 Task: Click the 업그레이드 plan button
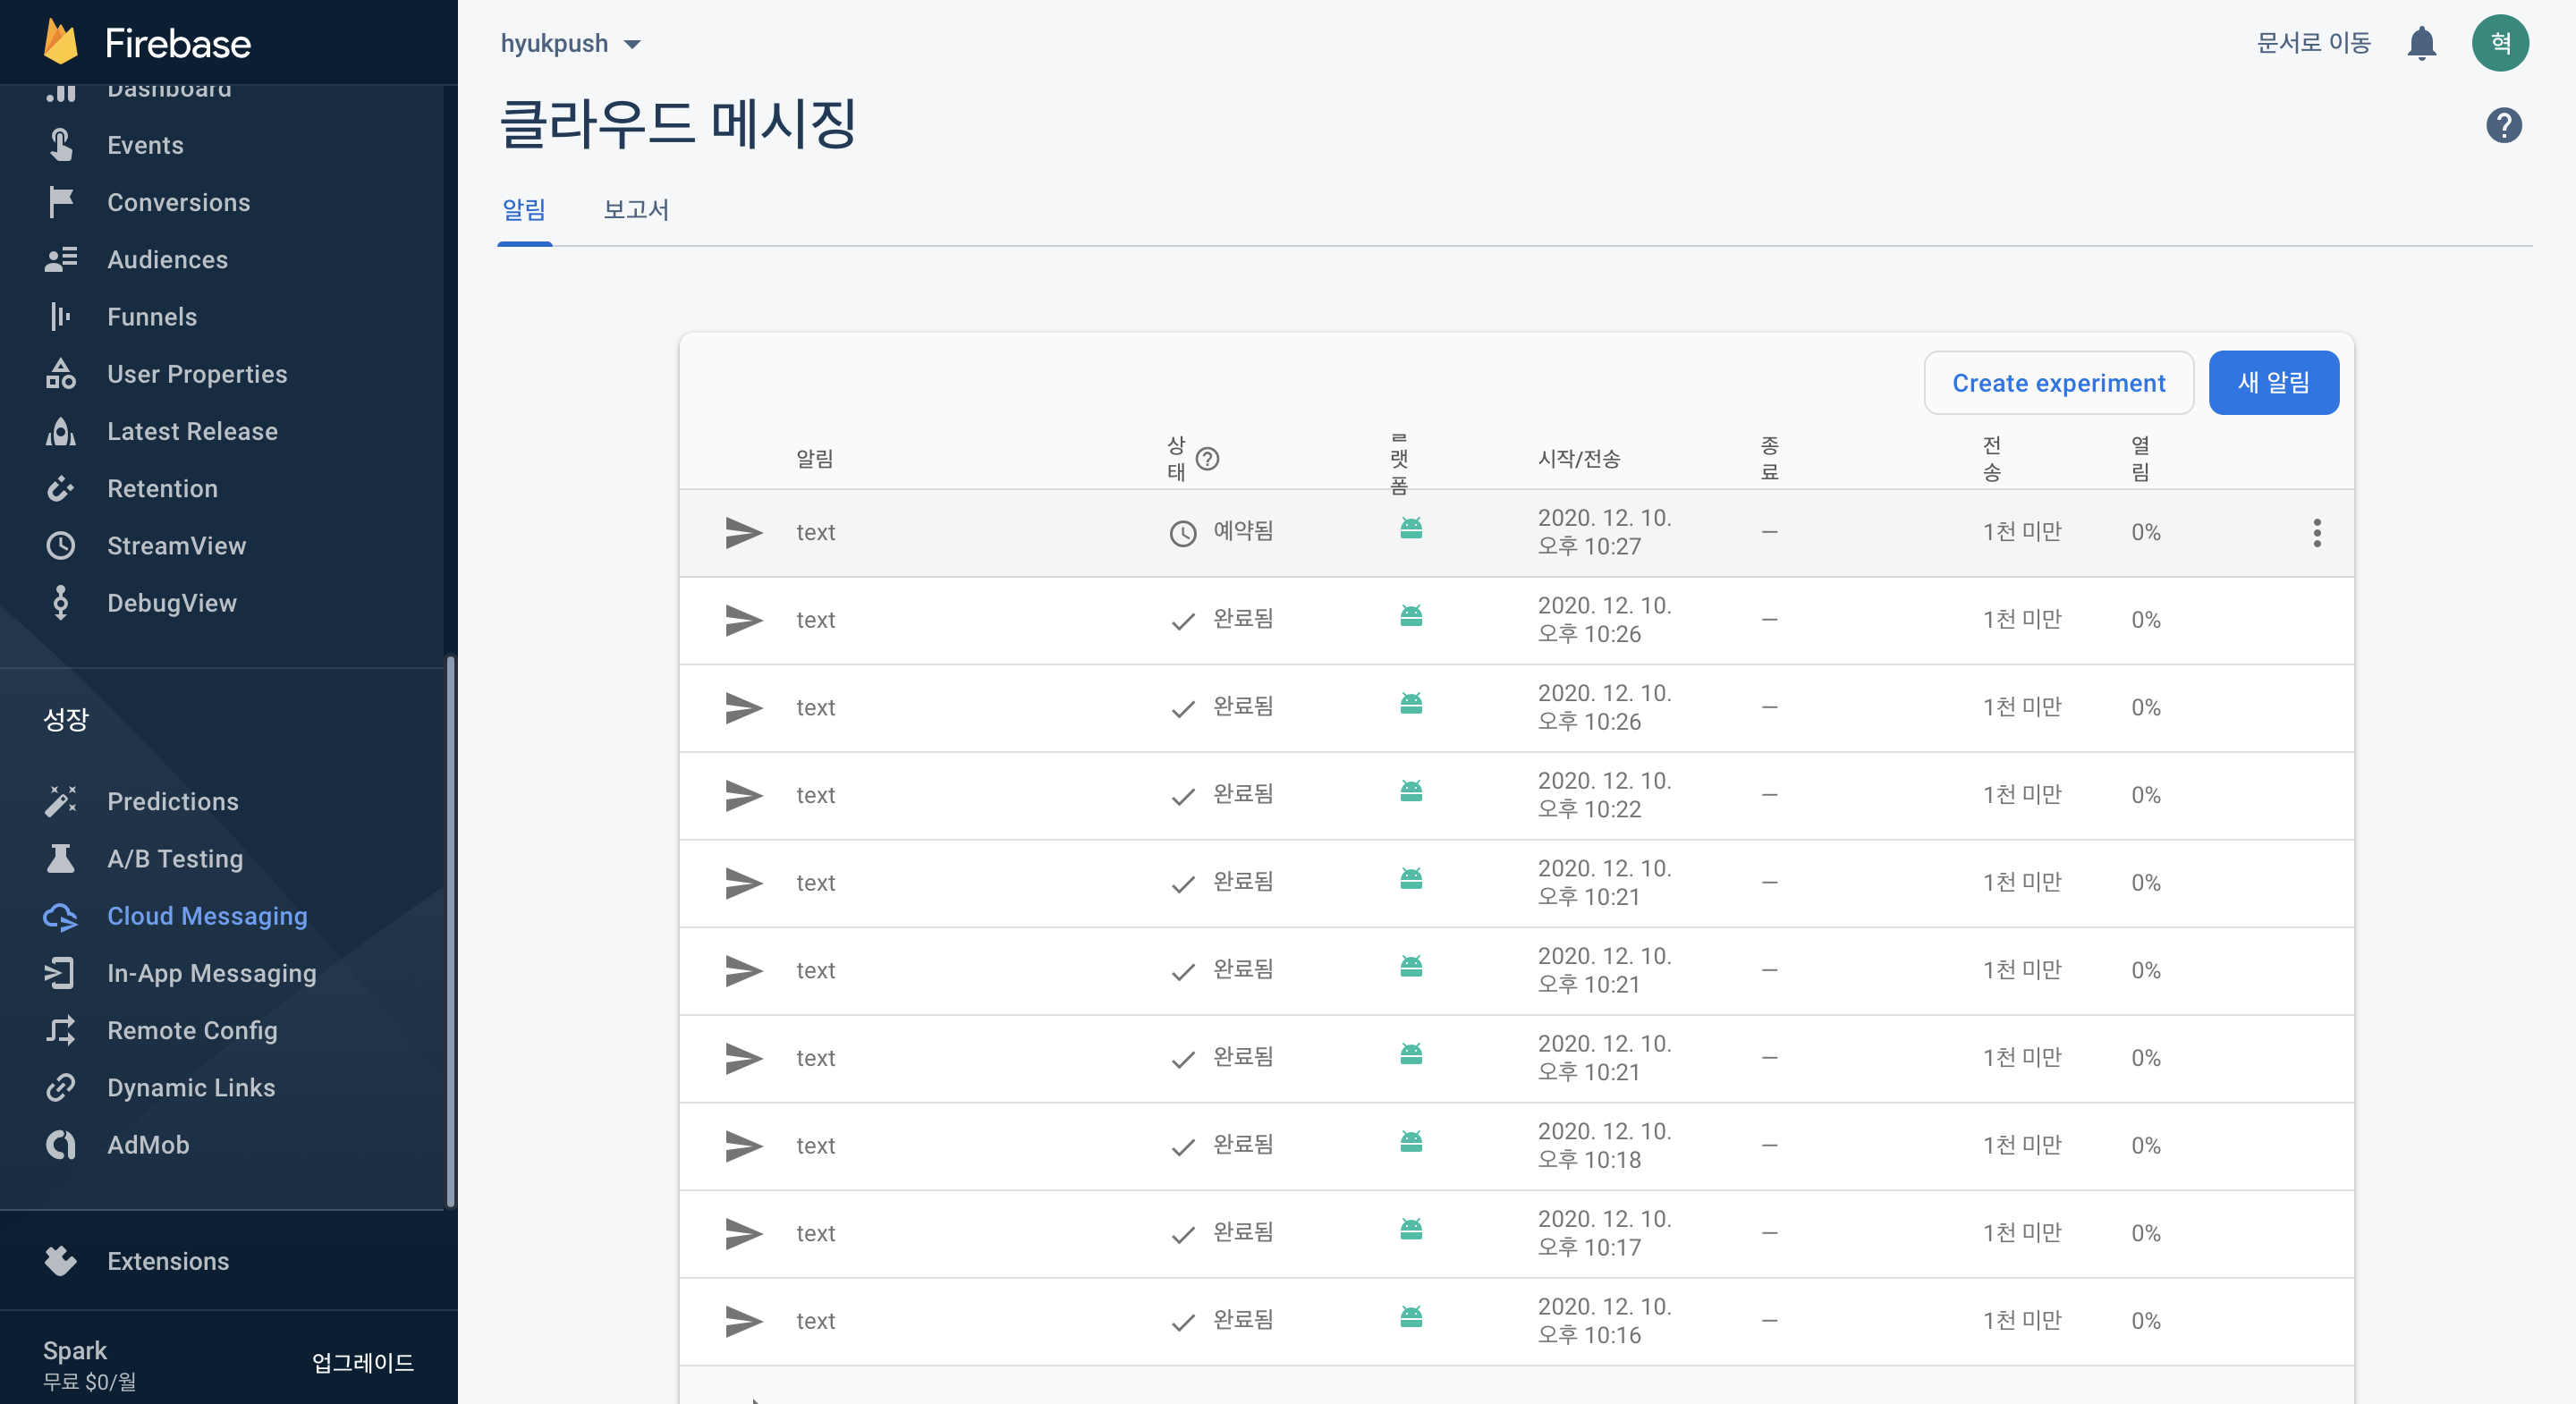pyautogui.click(x=362, y=1363)
